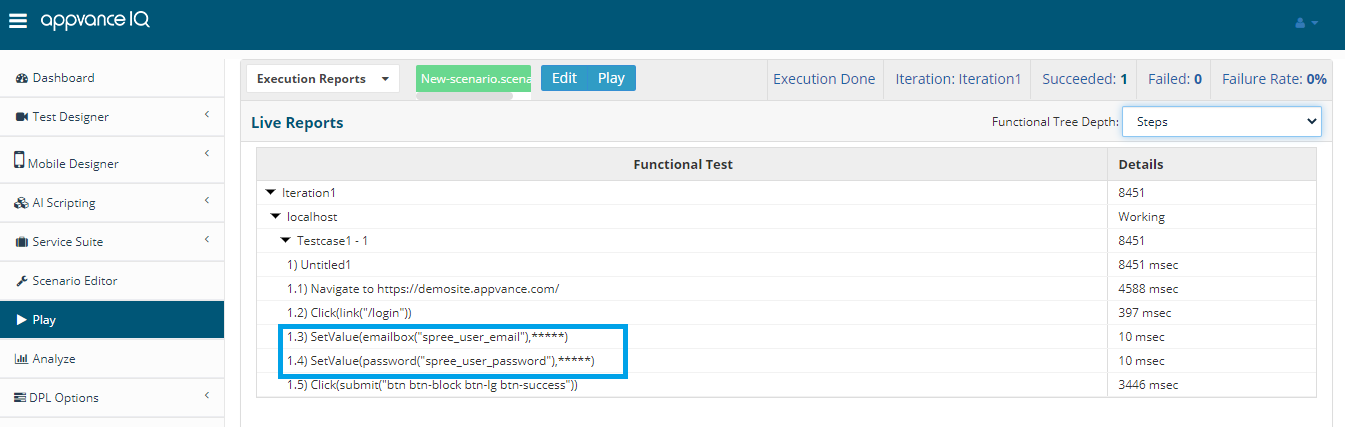Open the Functional Tree Depth Steps dropdown
The image size is (1345, 427).
point(1222,122)
